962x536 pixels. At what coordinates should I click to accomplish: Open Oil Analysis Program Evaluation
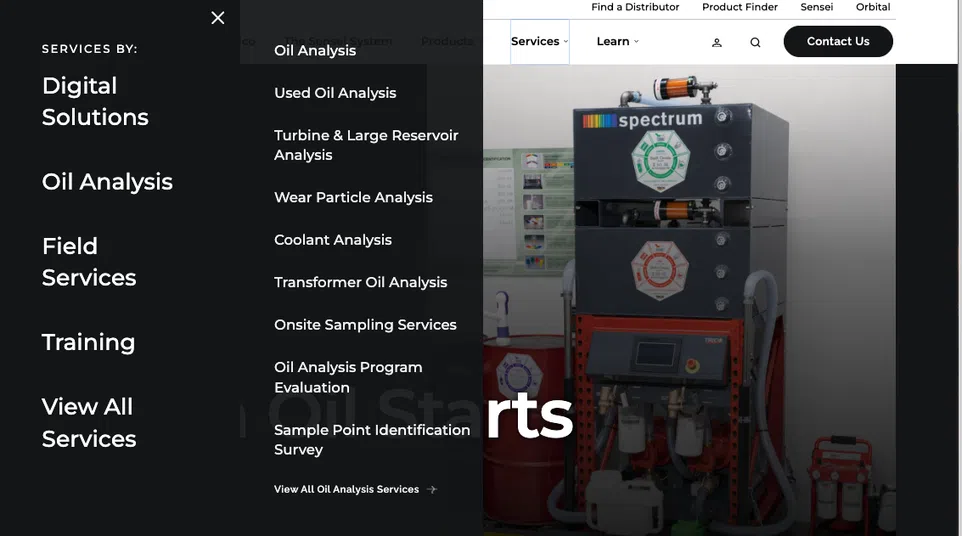click(x=348, y=377)
